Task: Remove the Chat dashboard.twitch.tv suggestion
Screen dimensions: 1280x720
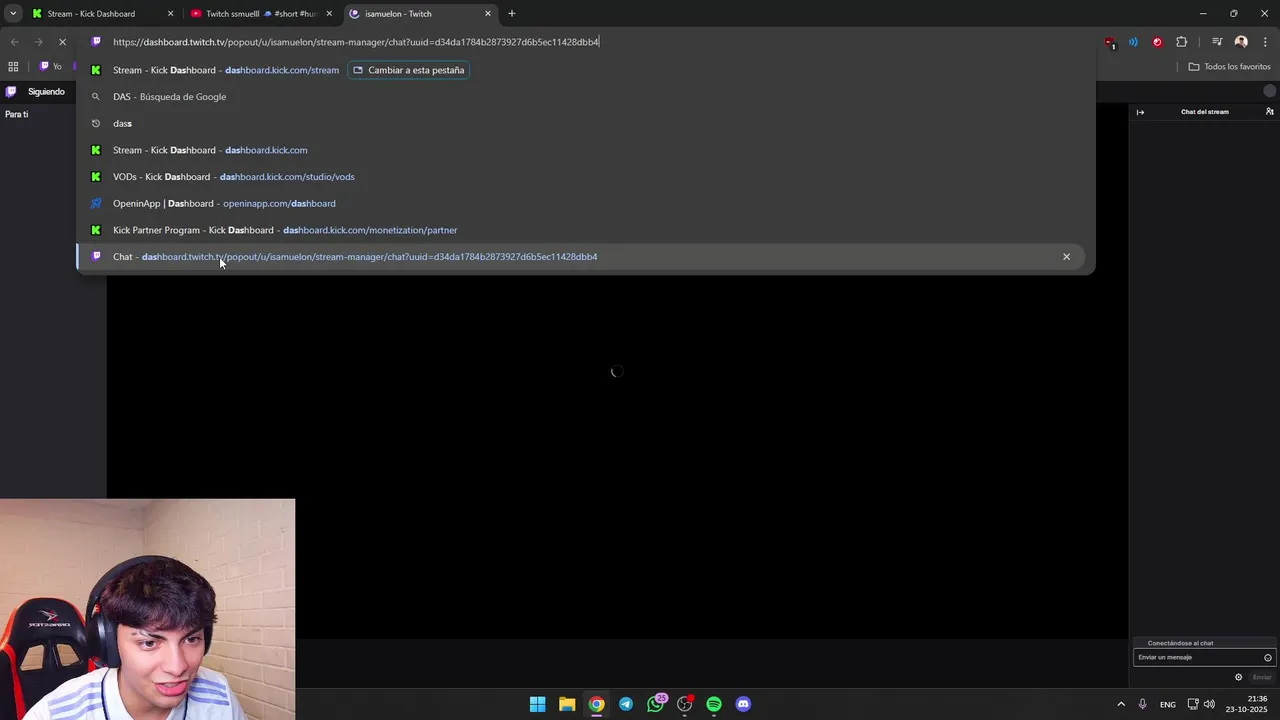Action: (x=1066, y=257)
